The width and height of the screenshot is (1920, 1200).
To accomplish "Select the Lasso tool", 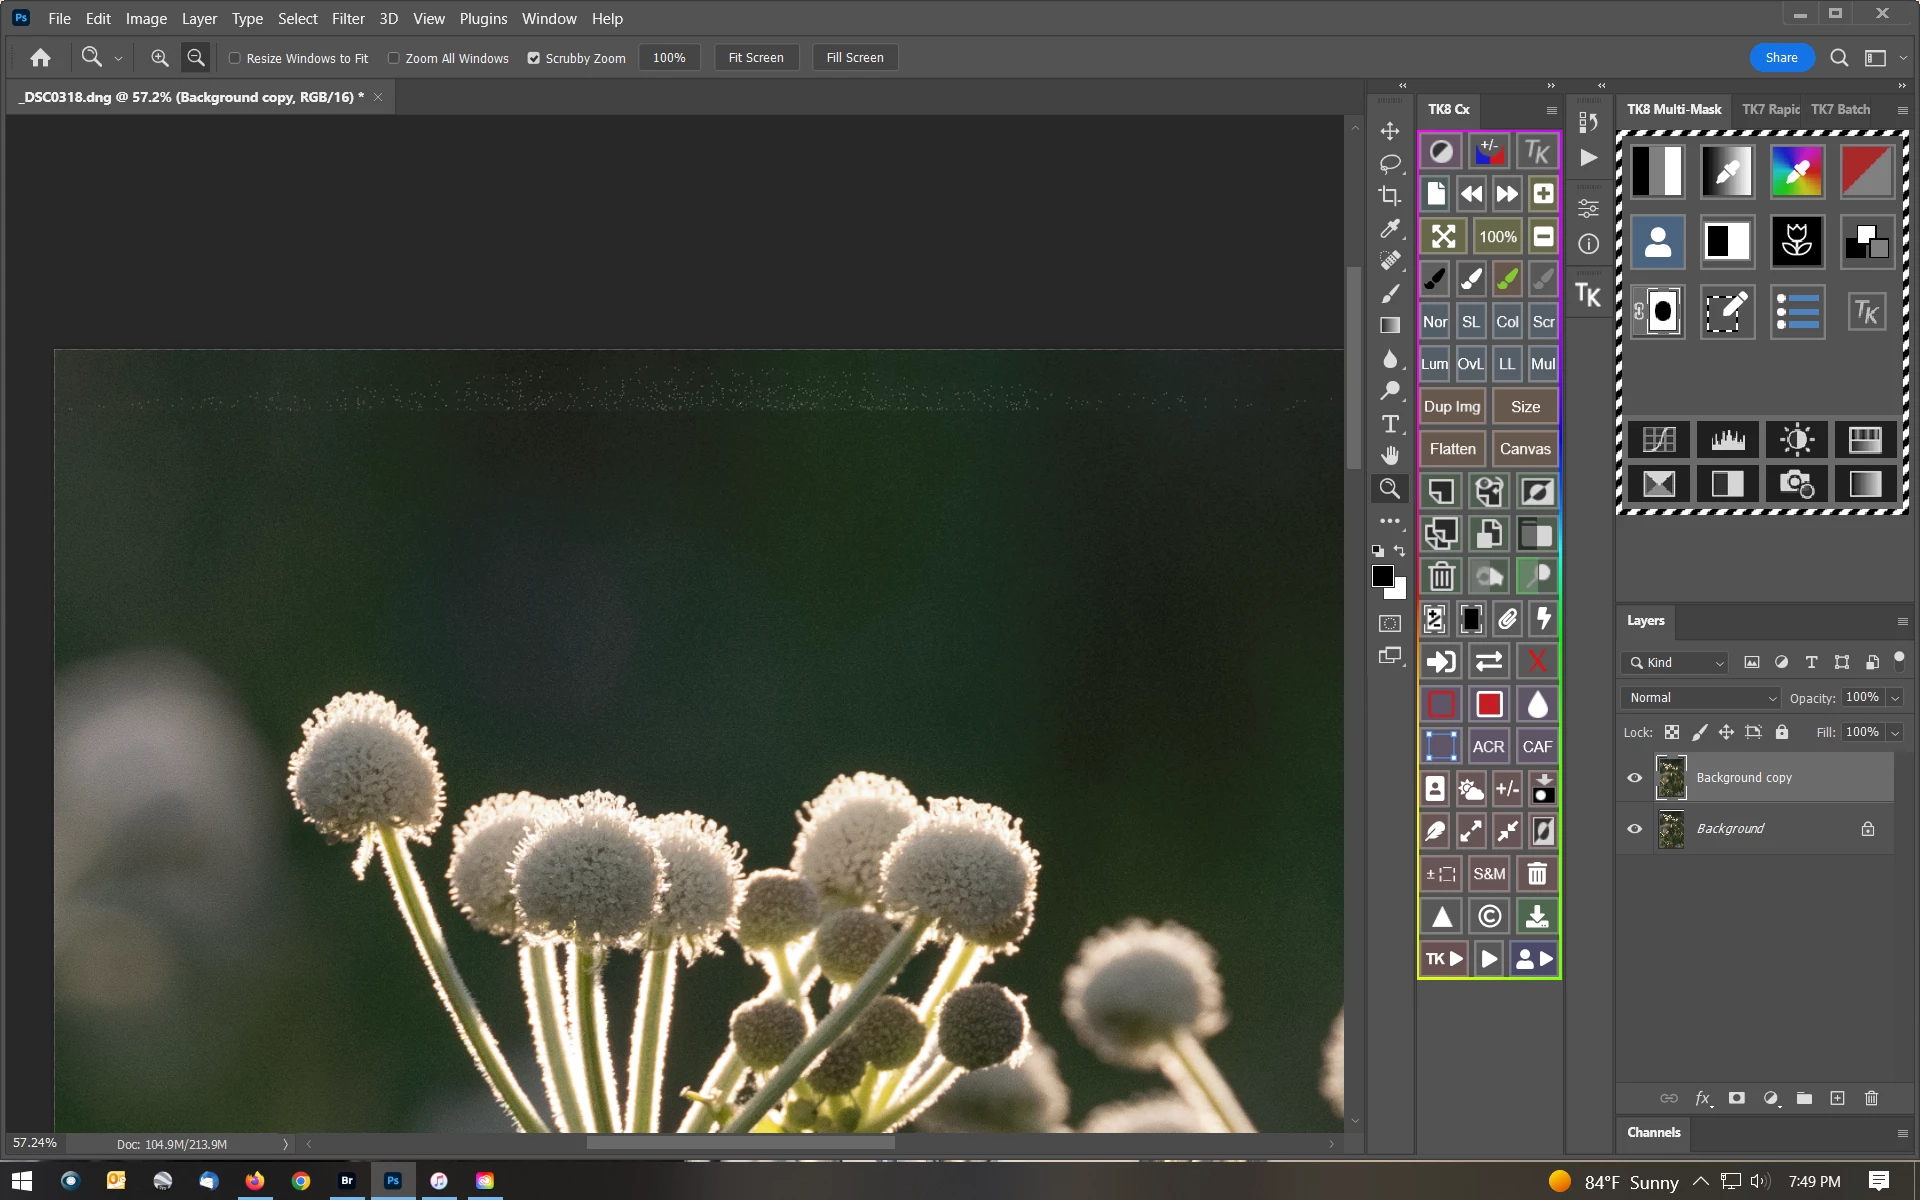I will [1390, 163].
